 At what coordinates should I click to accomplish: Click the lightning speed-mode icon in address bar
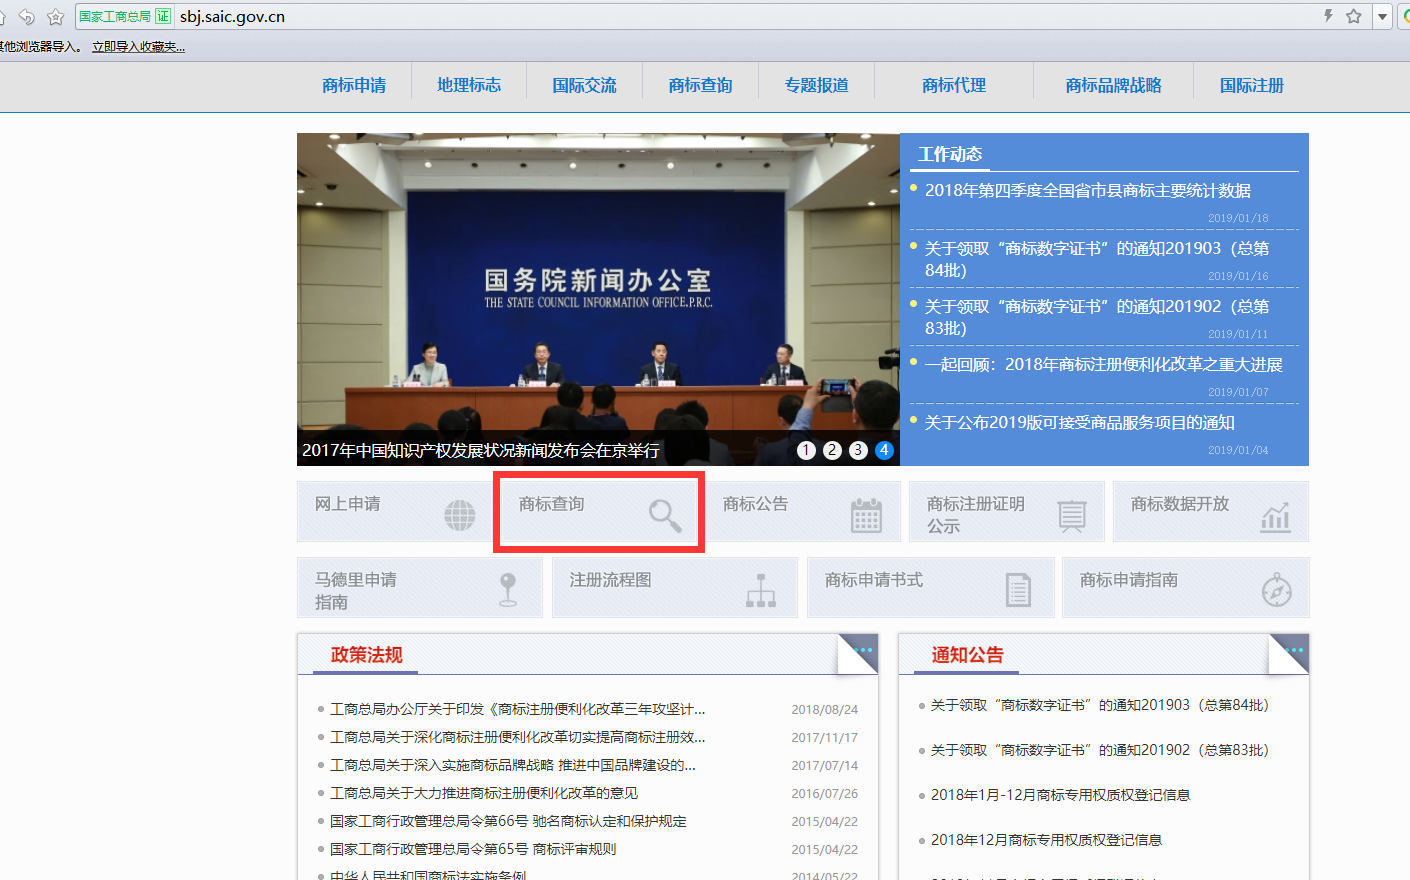click(x=1328, y=15)
